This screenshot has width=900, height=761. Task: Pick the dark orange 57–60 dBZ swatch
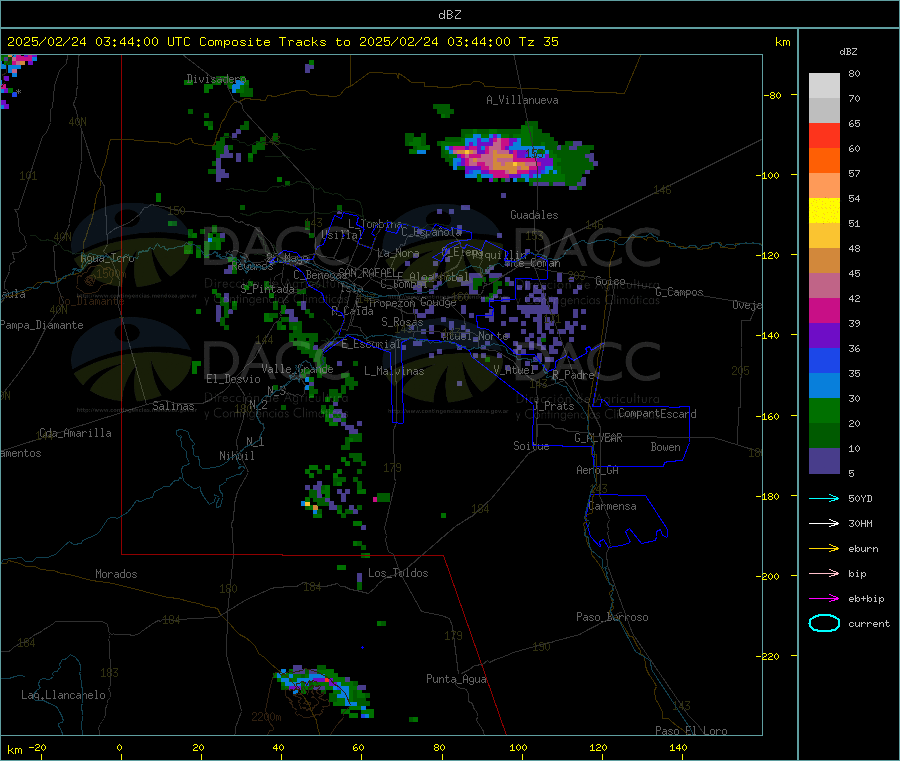pos(824,161)
